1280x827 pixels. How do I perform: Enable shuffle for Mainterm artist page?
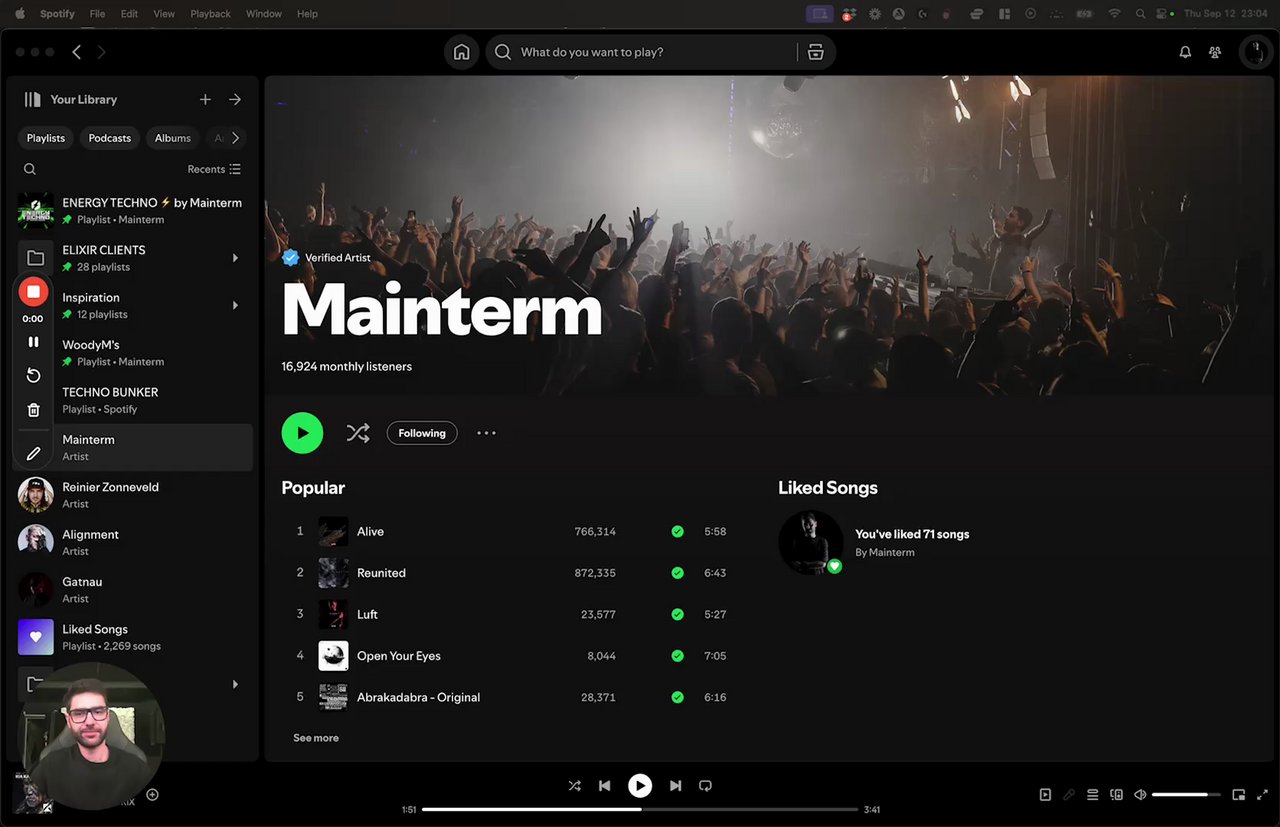click(358, 433)
